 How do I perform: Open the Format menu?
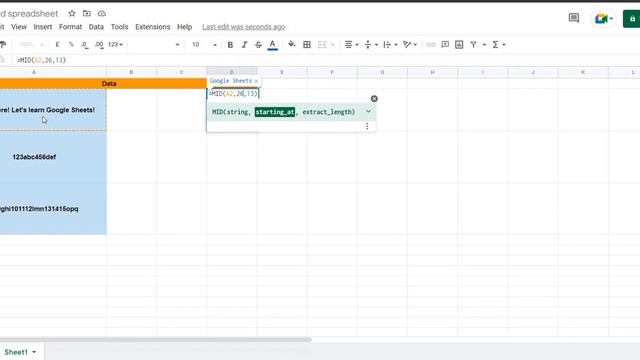pyautogui.click(x=70, y=27)
